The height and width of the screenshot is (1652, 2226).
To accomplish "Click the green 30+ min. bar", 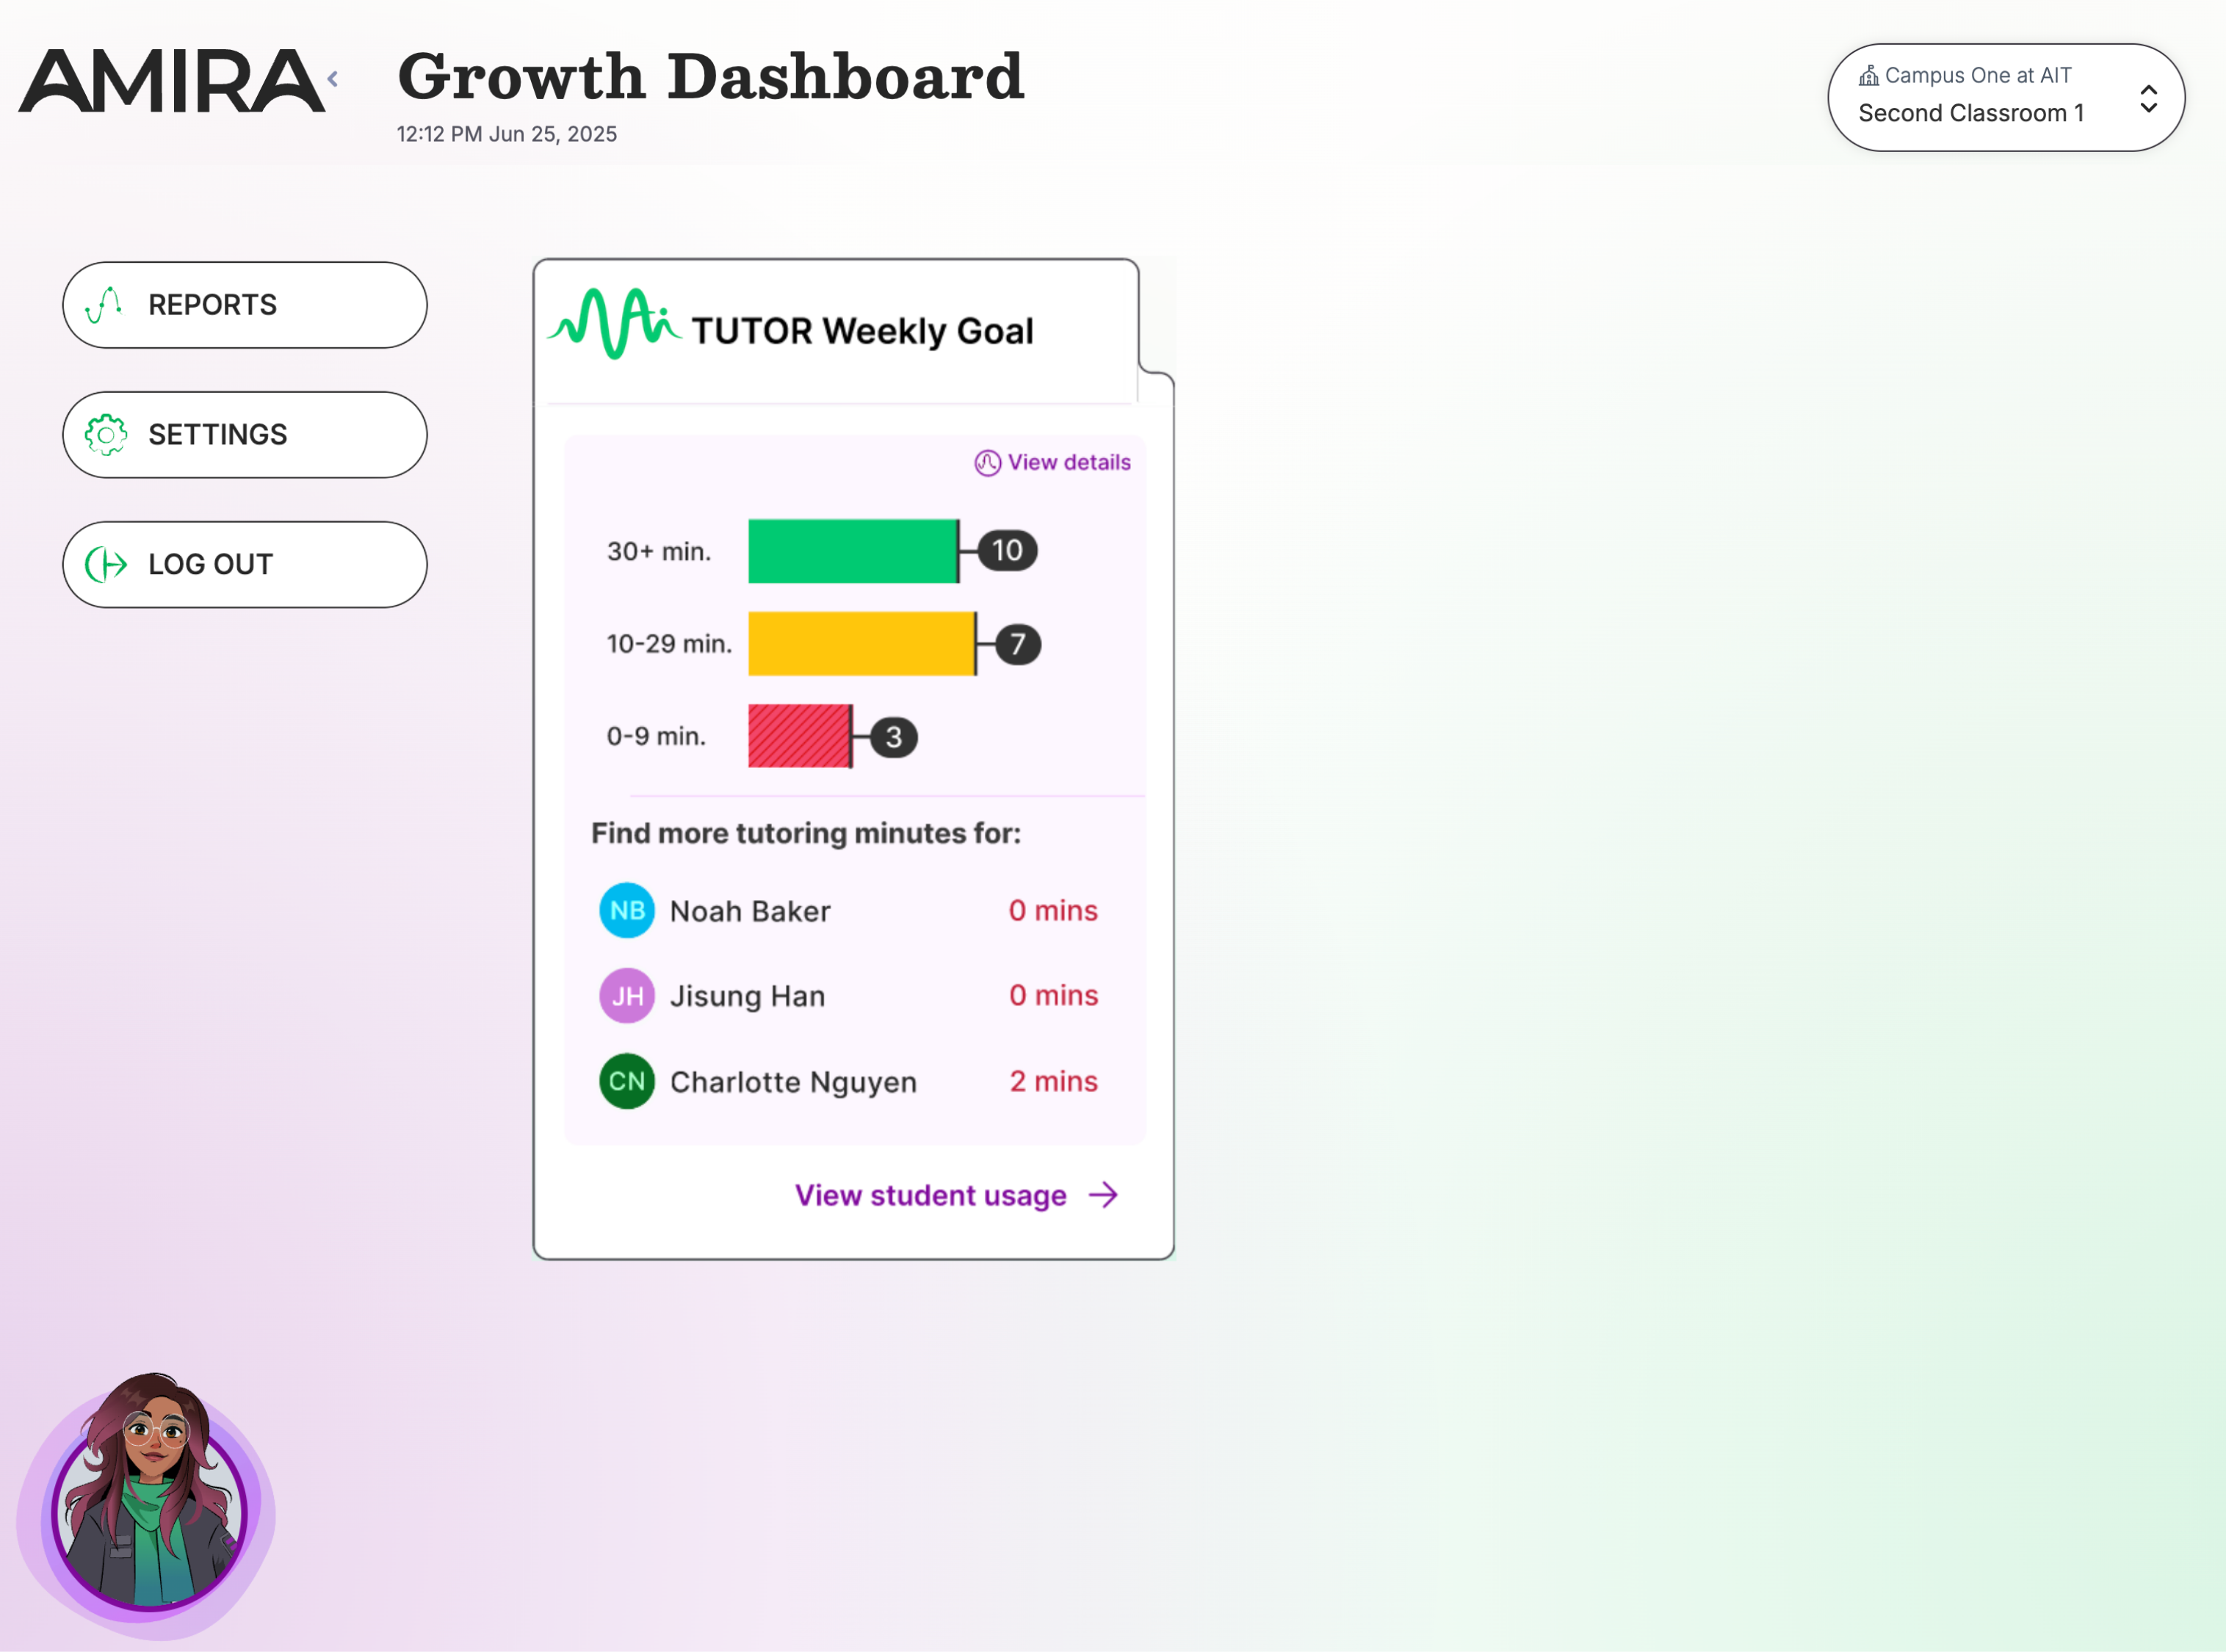I will click(852, 551).
